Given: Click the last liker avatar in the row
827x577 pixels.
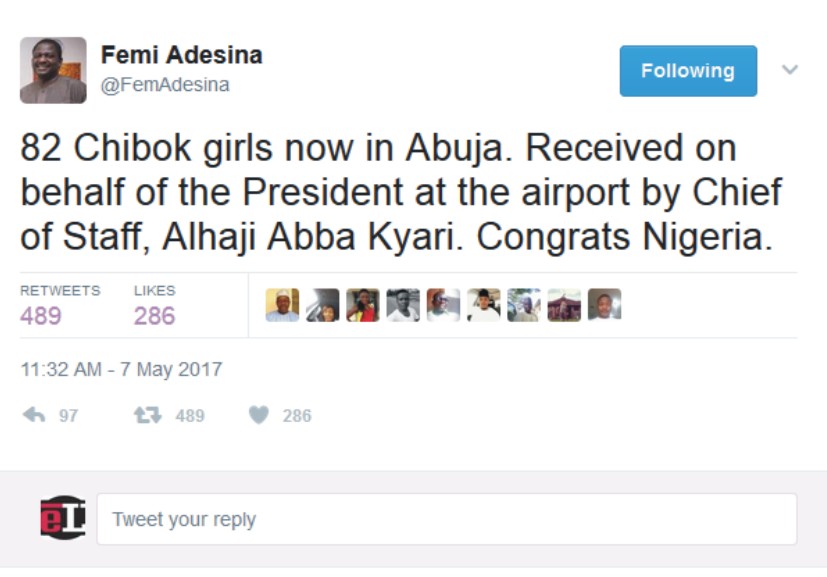Looking at the screenshot, I should (x=604, y=305).
